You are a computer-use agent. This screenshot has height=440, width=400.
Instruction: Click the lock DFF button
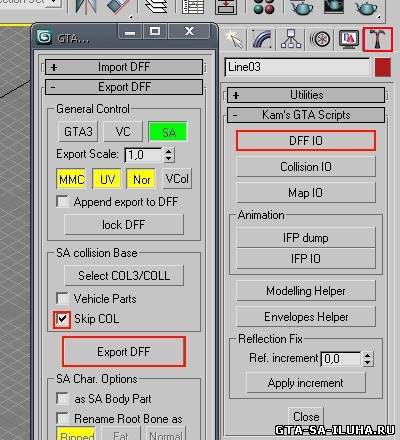click(x=124, y=225)
